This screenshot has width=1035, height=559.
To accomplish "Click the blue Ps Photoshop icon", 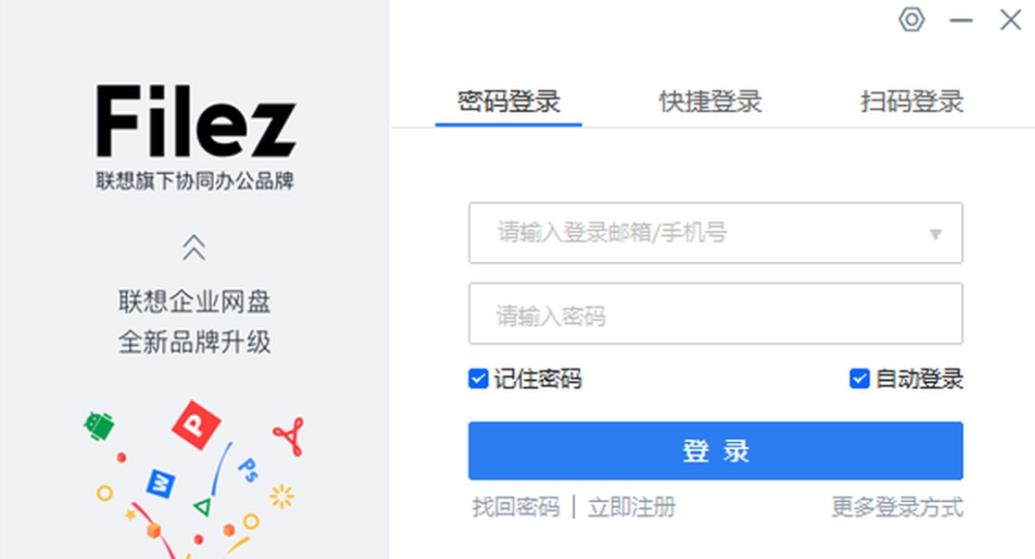I will click(x=247, y=467).
